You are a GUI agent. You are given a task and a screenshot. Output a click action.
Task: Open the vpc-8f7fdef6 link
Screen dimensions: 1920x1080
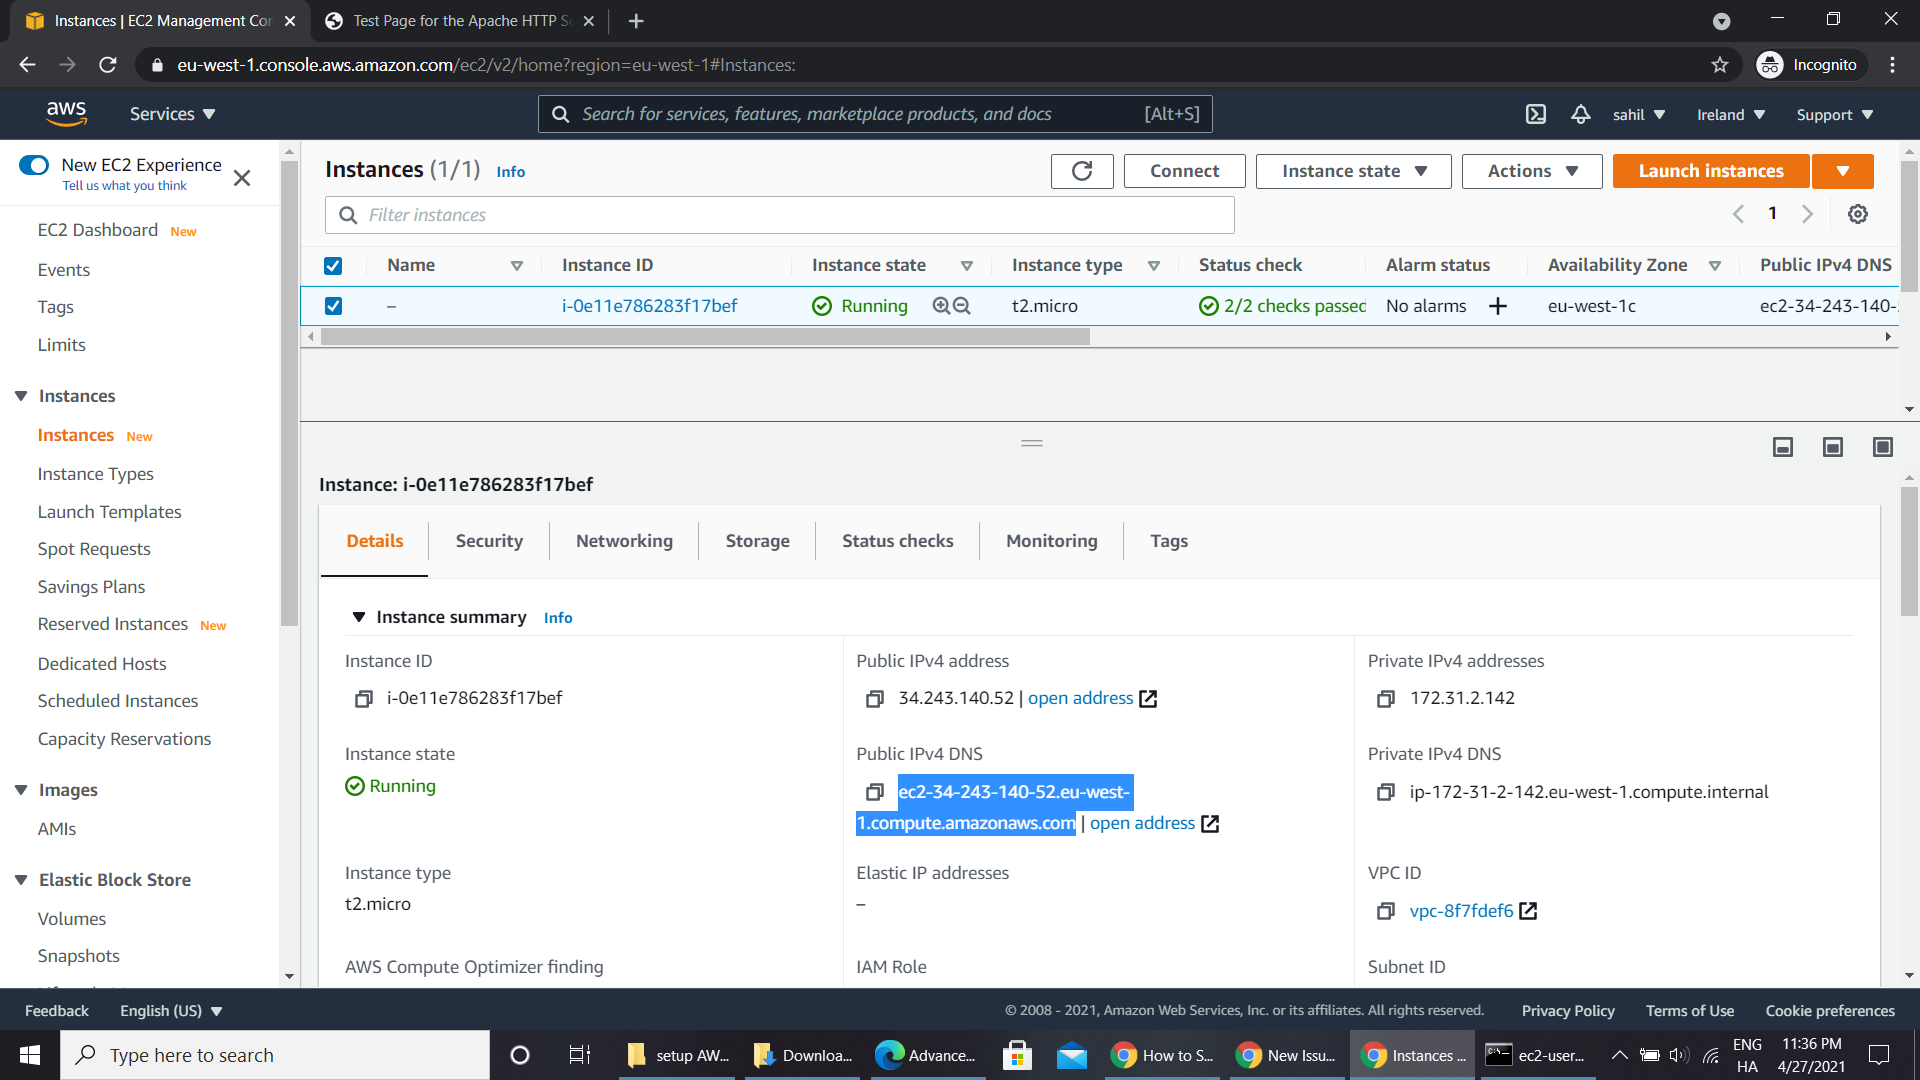pos(1460,911)
